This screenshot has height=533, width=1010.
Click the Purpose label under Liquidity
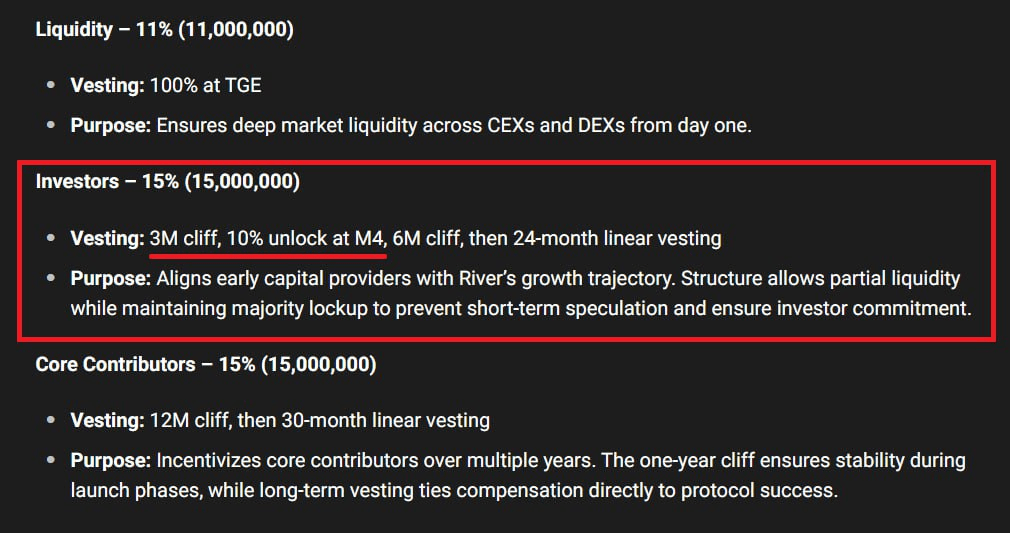click(110, 126)
